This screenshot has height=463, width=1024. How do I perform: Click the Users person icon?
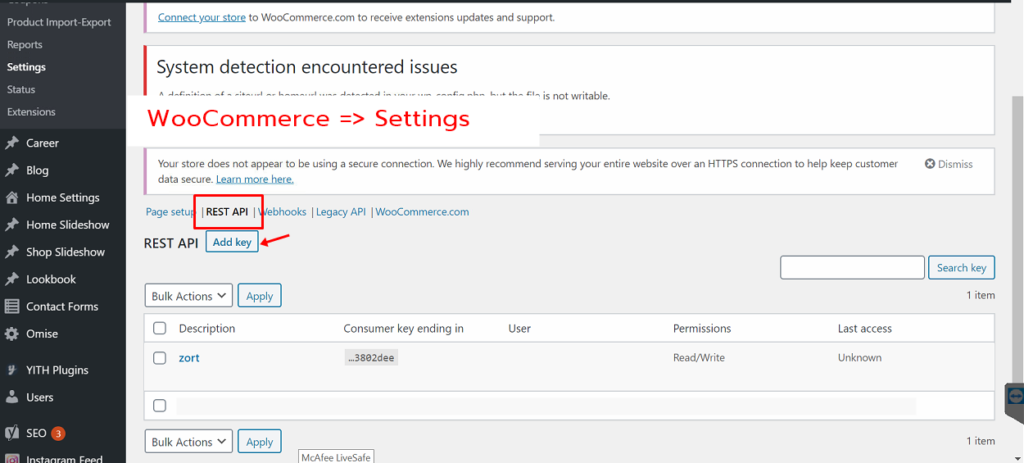[12, 397]
